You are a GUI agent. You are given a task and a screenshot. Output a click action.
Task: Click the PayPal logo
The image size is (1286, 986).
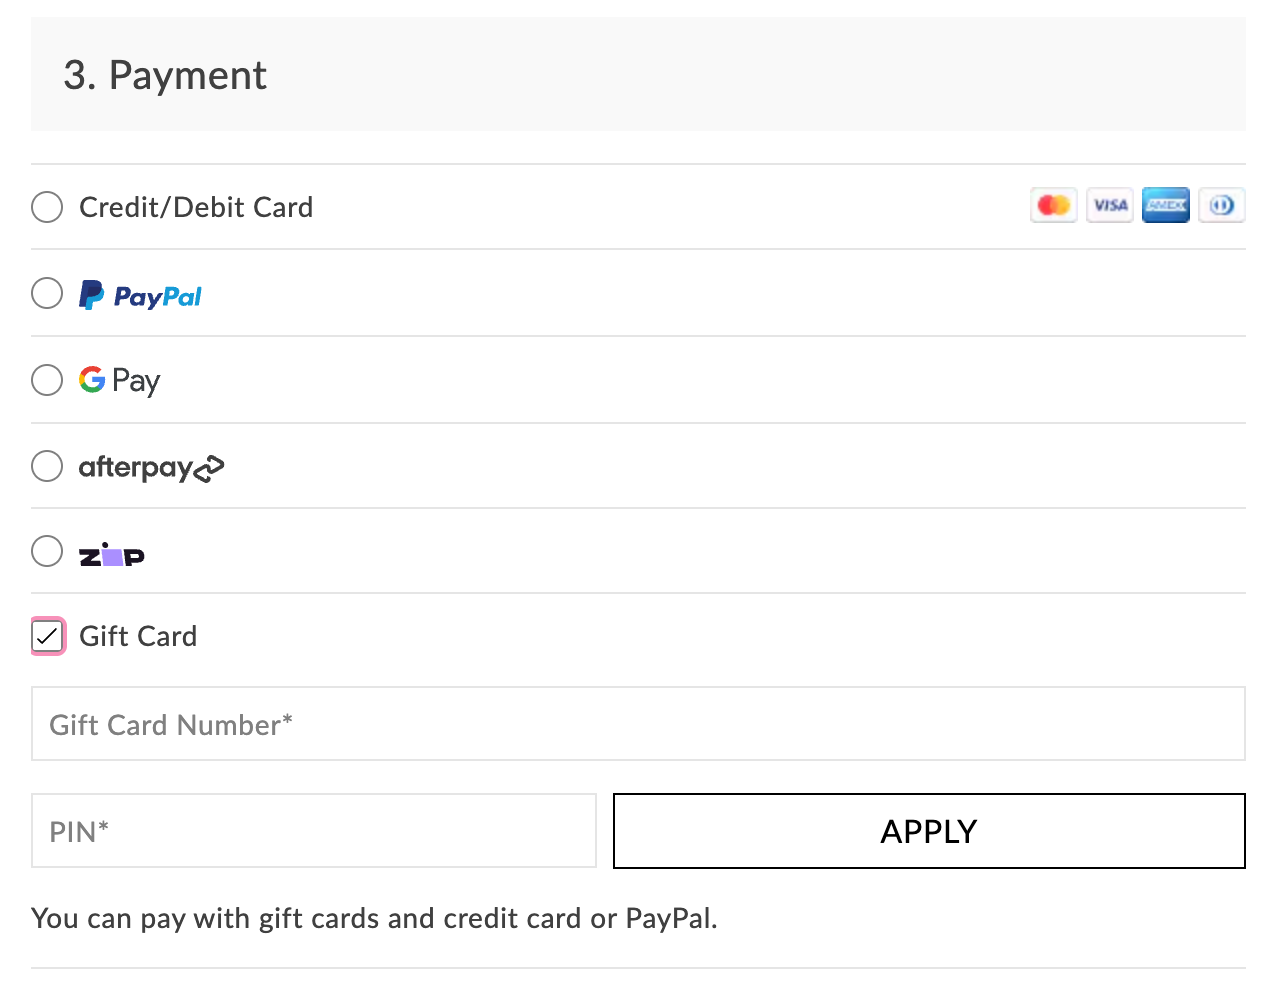point(141,295)
